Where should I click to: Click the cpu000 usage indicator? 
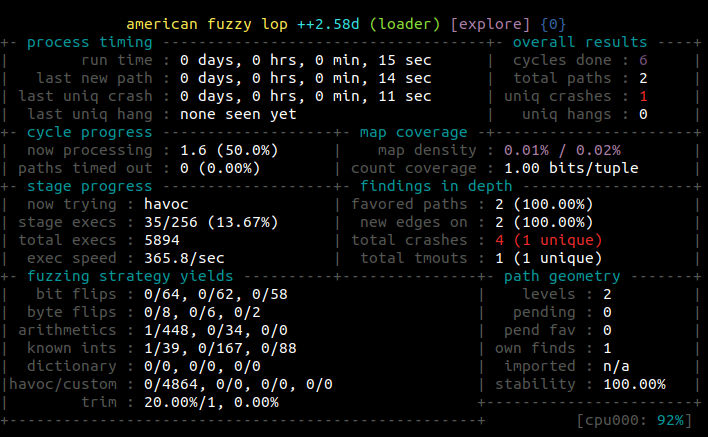tap(635, 420)
